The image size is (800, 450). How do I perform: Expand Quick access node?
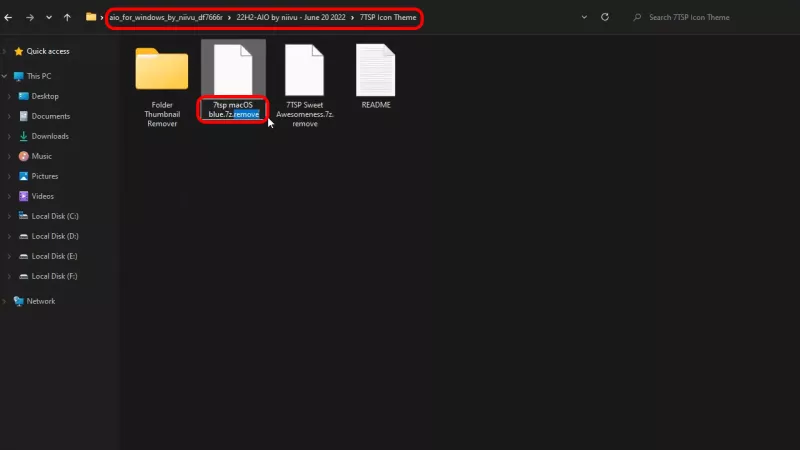pyautogui.click(x=5, y=51)
